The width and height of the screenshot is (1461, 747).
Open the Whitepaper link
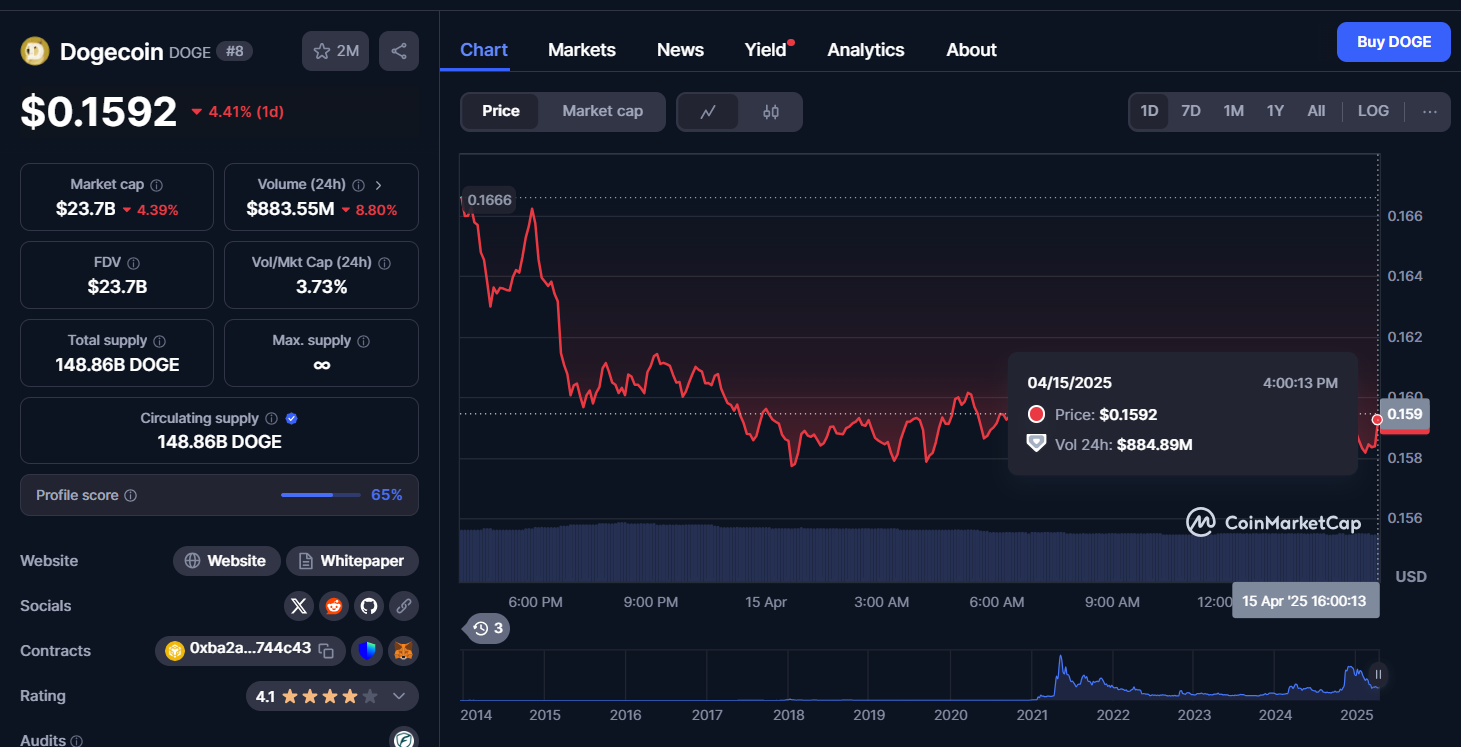click(x=352, y=561)
